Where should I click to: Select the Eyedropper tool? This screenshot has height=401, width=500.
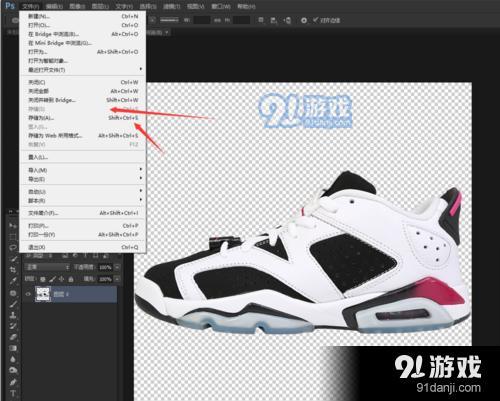coord(13,281)
